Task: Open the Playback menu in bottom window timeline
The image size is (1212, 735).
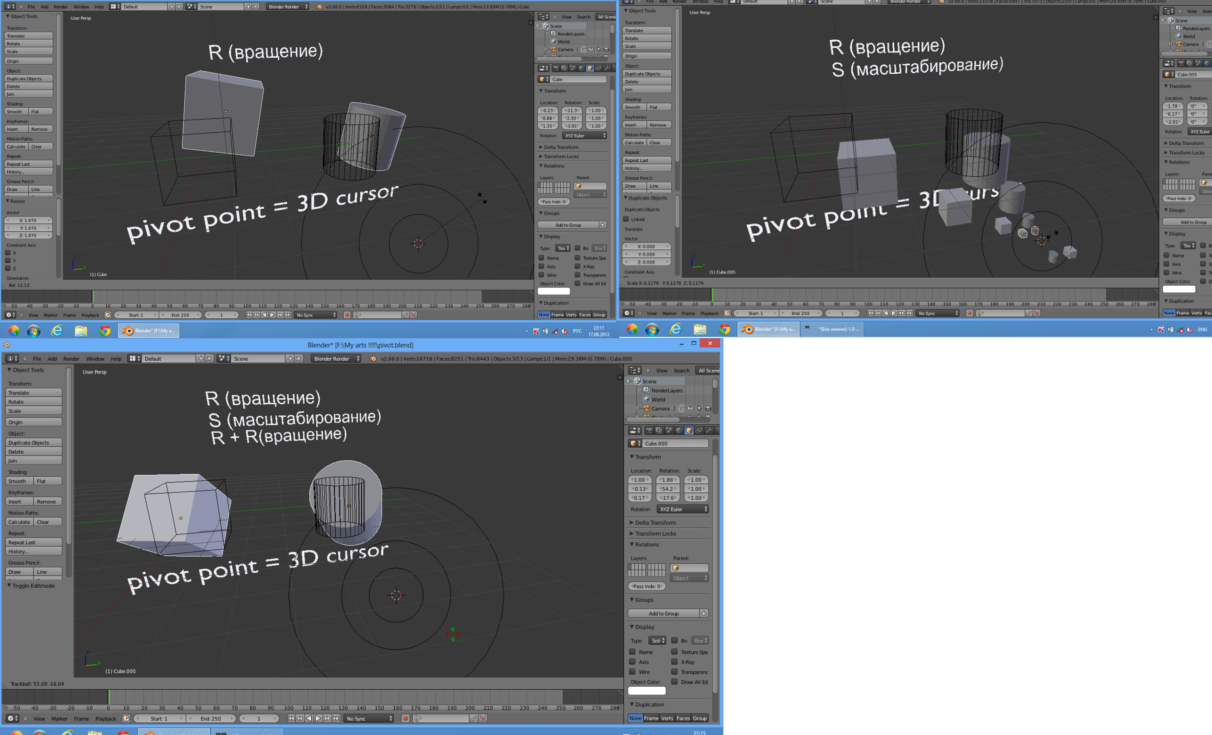Action: (x=105, y=719)
